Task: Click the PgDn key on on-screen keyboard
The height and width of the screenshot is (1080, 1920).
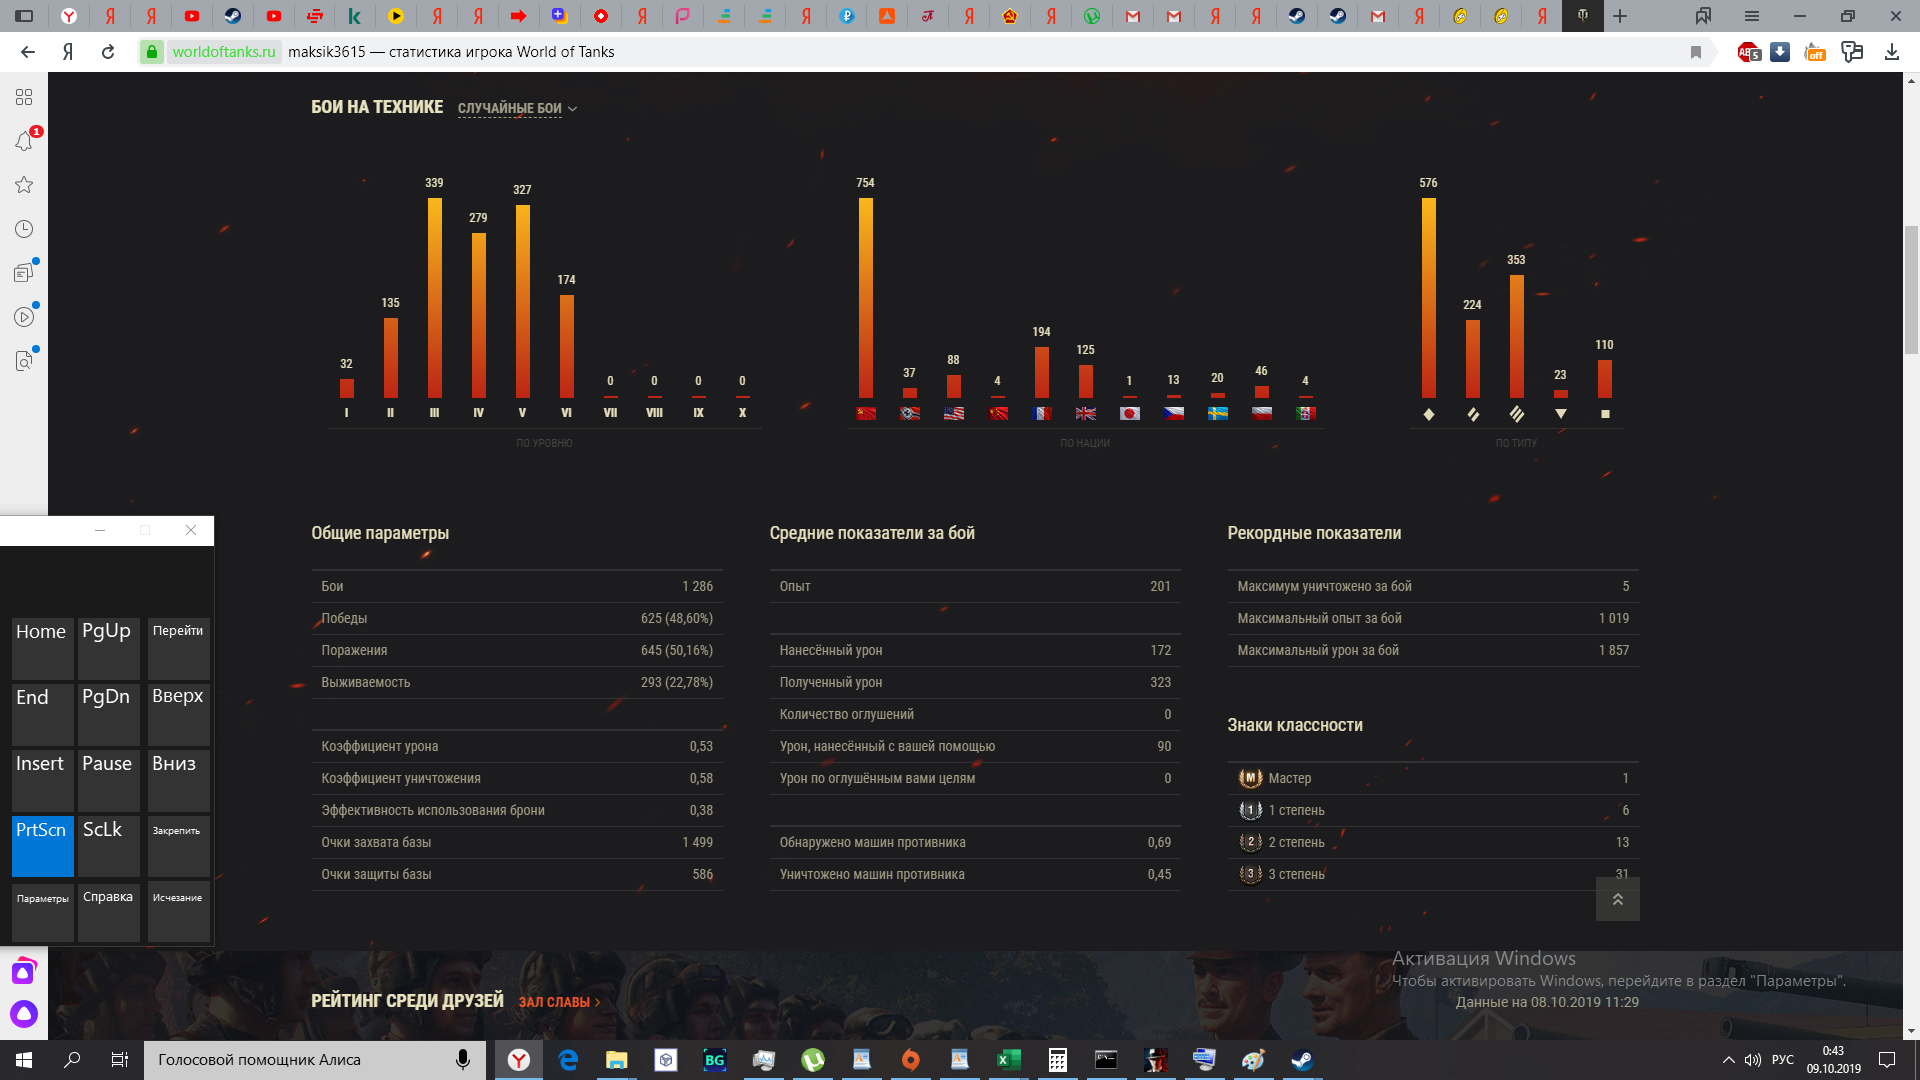Action: coord(109,714)
